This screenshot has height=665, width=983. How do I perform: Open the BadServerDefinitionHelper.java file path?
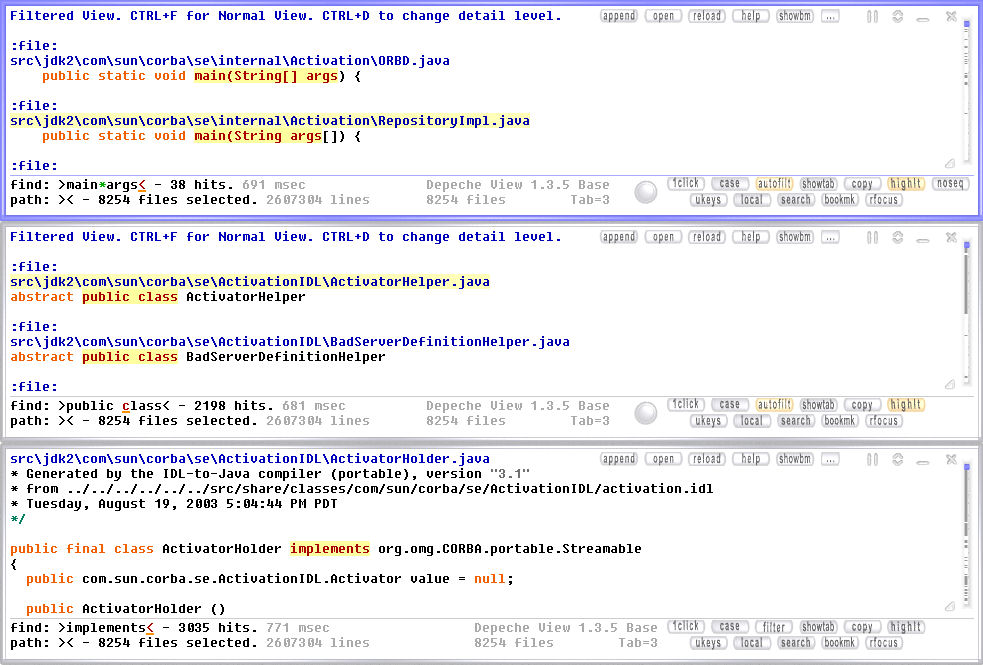pyautogui.click(x=290, y=342)
